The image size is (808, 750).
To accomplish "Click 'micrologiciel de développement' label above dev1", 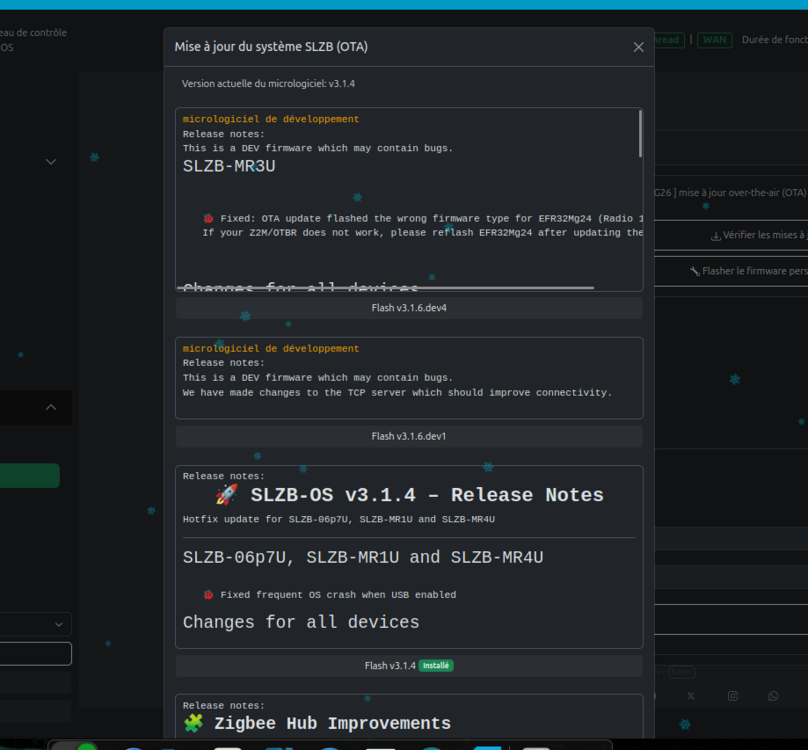I will pos(271,348).
